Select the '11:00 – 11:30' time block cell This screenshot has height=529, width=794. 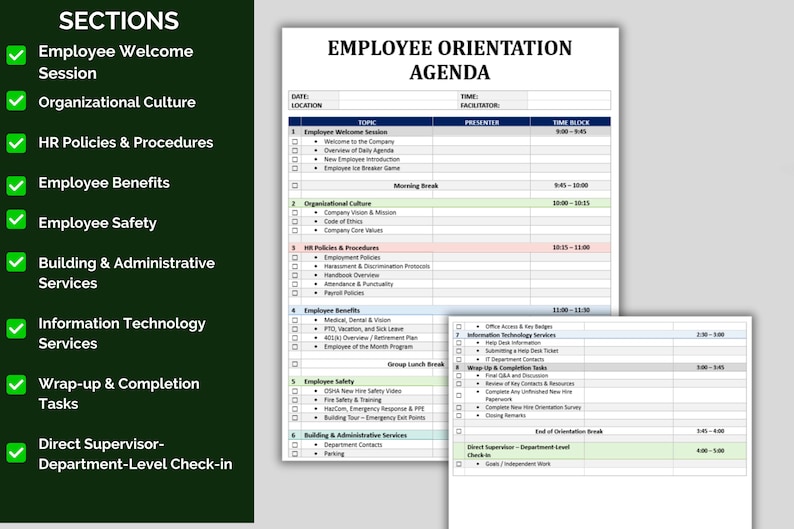[x=571, y=310]
